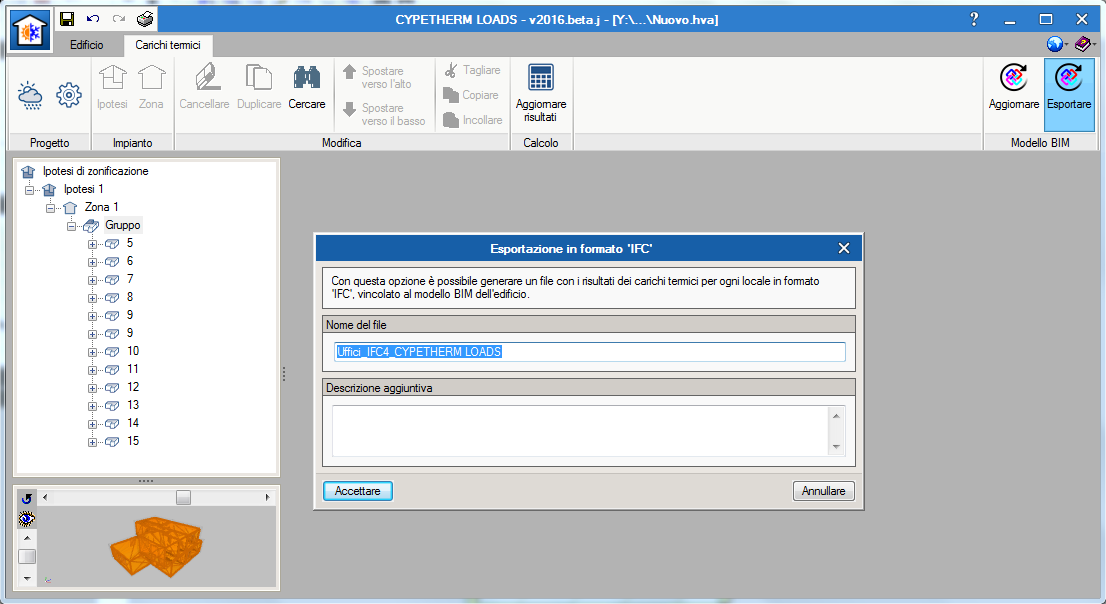
Task: Collapse the Zona 1 tree node
Action: click(50, 208)
